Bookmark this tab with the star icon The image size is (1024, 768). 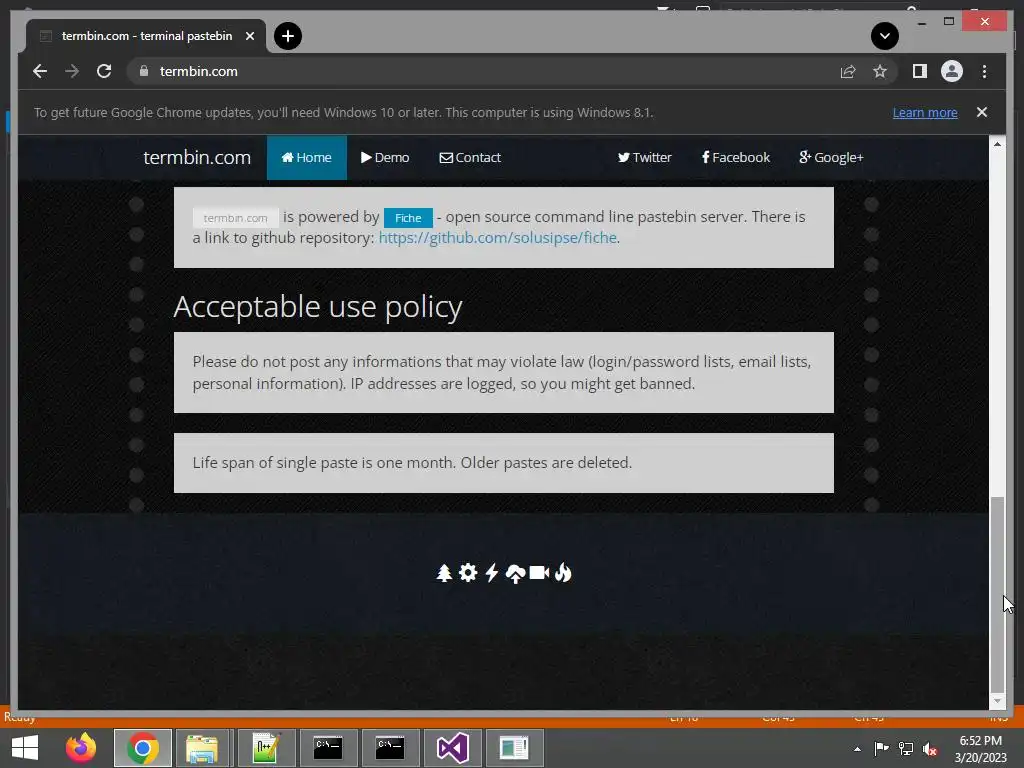click(880, 71)
